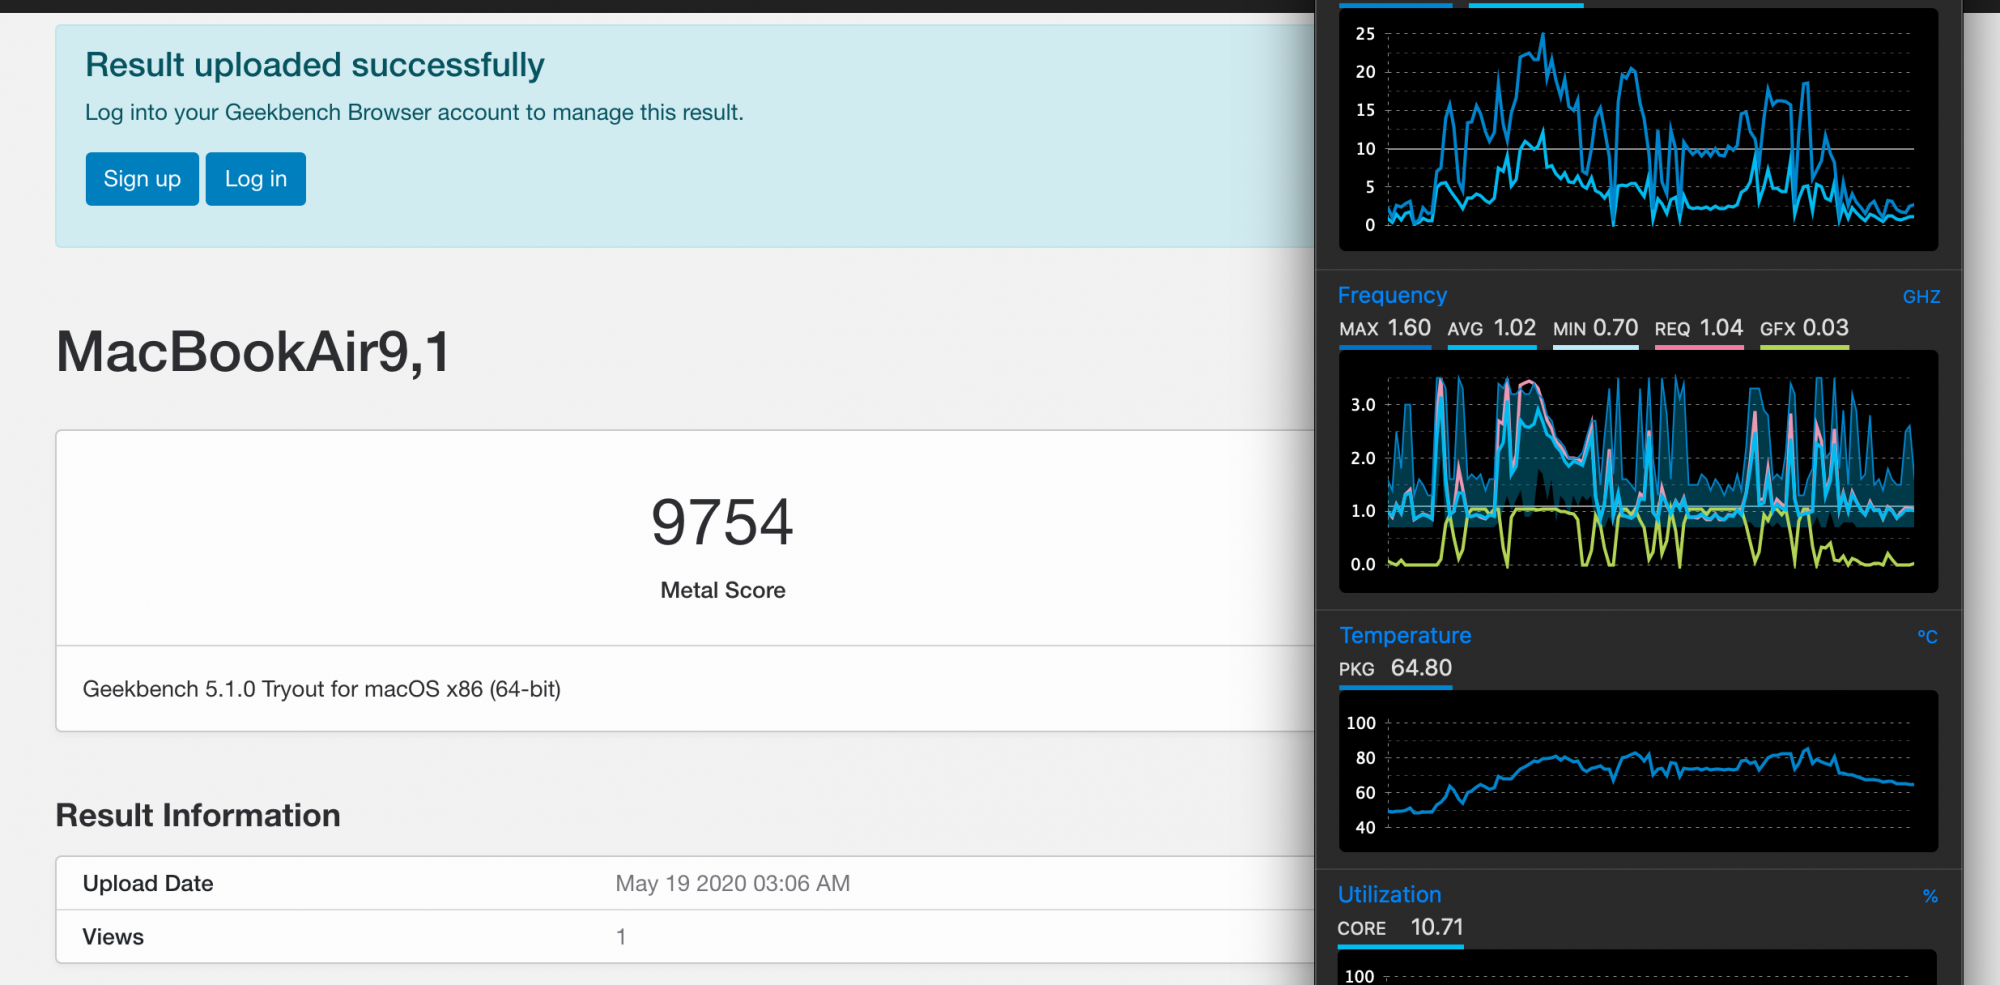This screenshot has width=2000, height=985.
Task: Click the Frequency graph
Action: 1639,471
